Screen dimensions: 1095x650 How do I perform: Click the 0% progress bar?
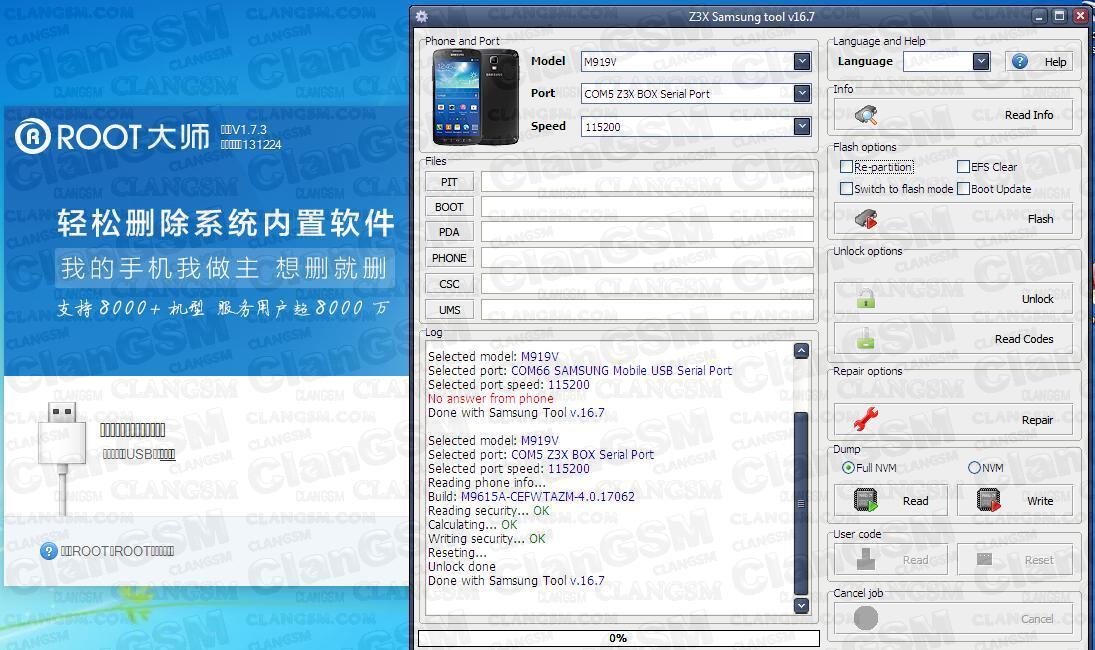click(618, 638)
